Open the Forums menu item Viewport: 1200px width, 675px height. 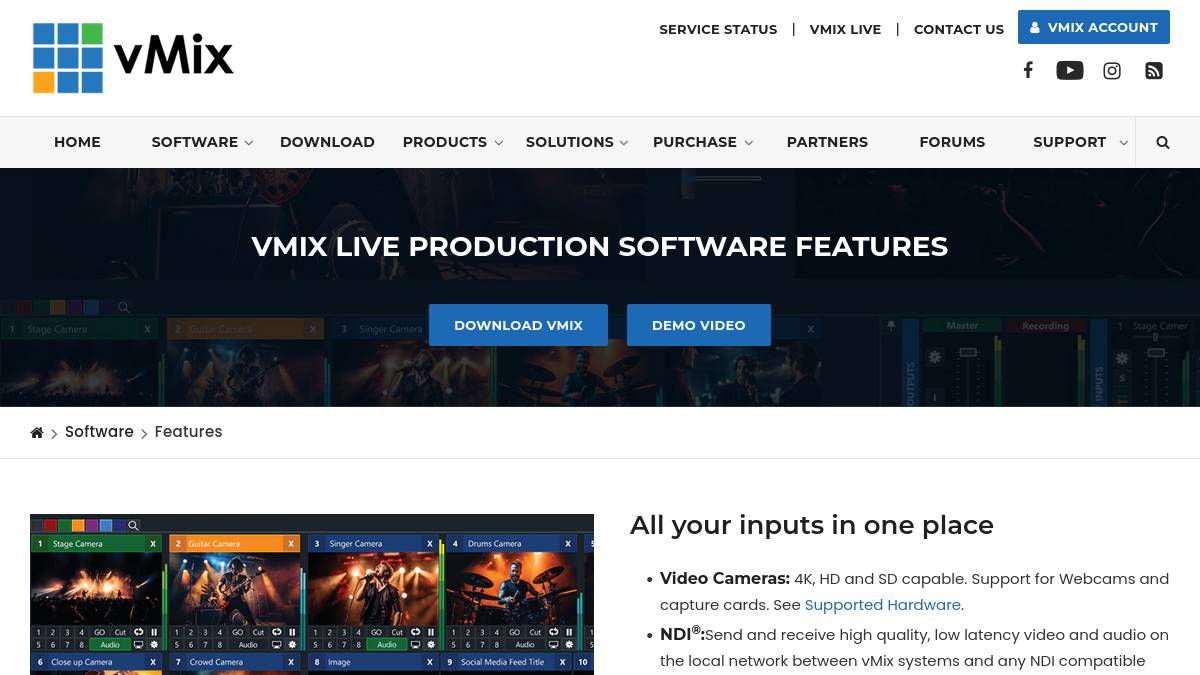952,142
